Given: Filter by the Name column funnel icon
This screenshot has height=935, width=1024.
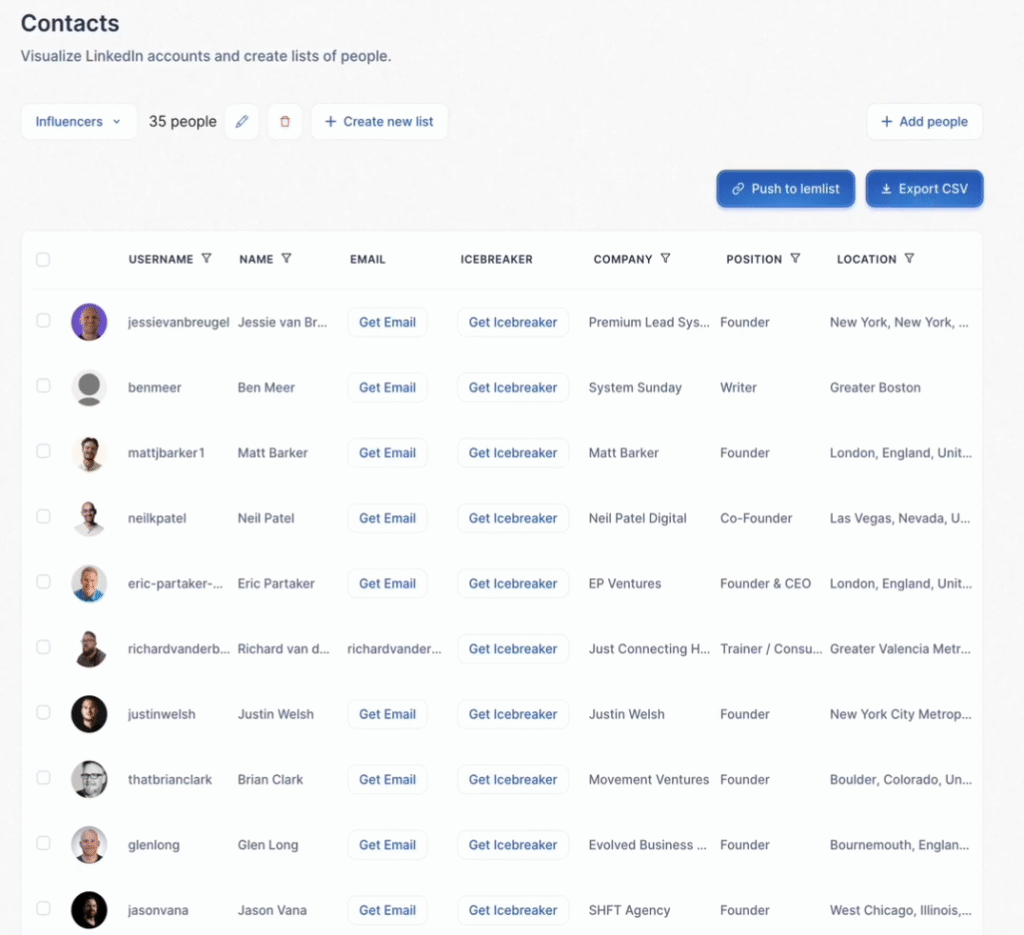Looking at the screenshot, I should click(x=286, y=259).
